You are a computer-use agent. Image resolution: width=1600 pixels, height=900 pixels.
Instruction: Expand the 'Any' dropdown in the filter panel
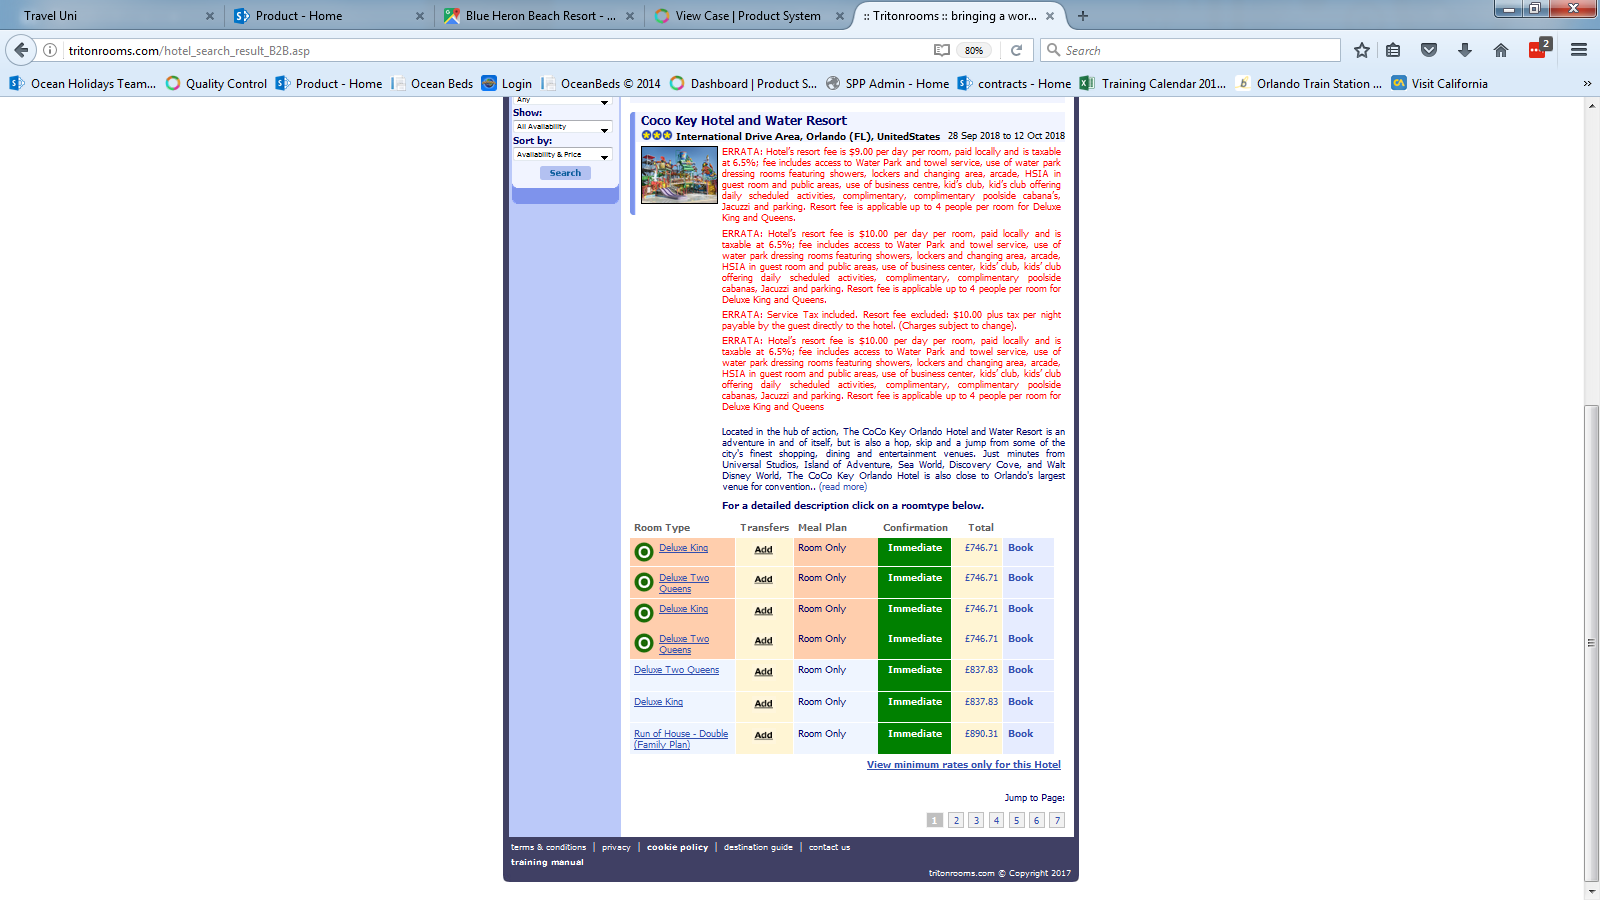click(562, 101)
